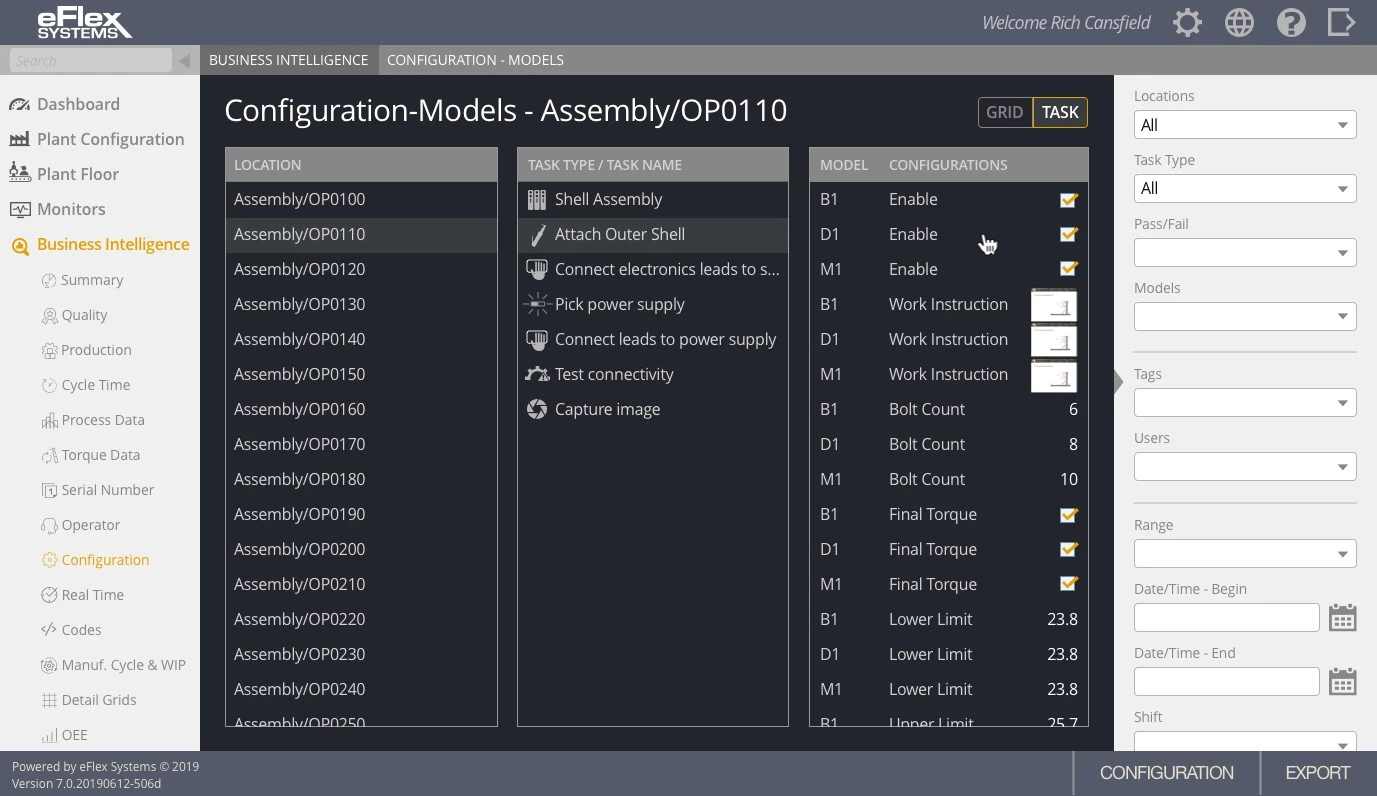1377x796 pixels.
Task: Toggle Final Torque checkbox for D1
Action: coord(1068,549)
